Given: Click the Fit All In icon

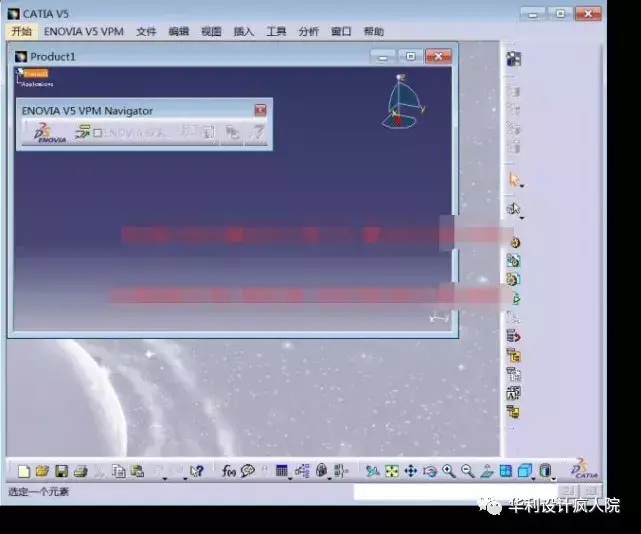Looking at the screenshot, I should [x=392, y=471].
